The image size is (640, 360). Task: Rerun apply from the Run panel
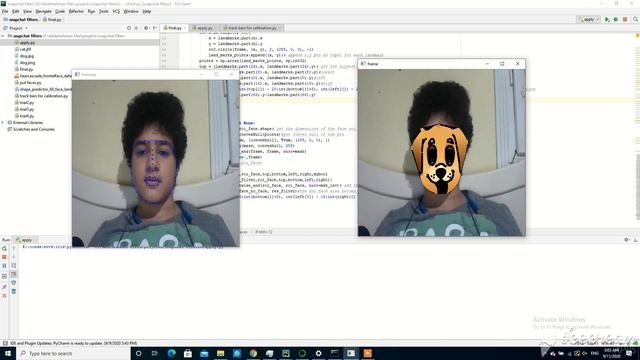(4, 249)
